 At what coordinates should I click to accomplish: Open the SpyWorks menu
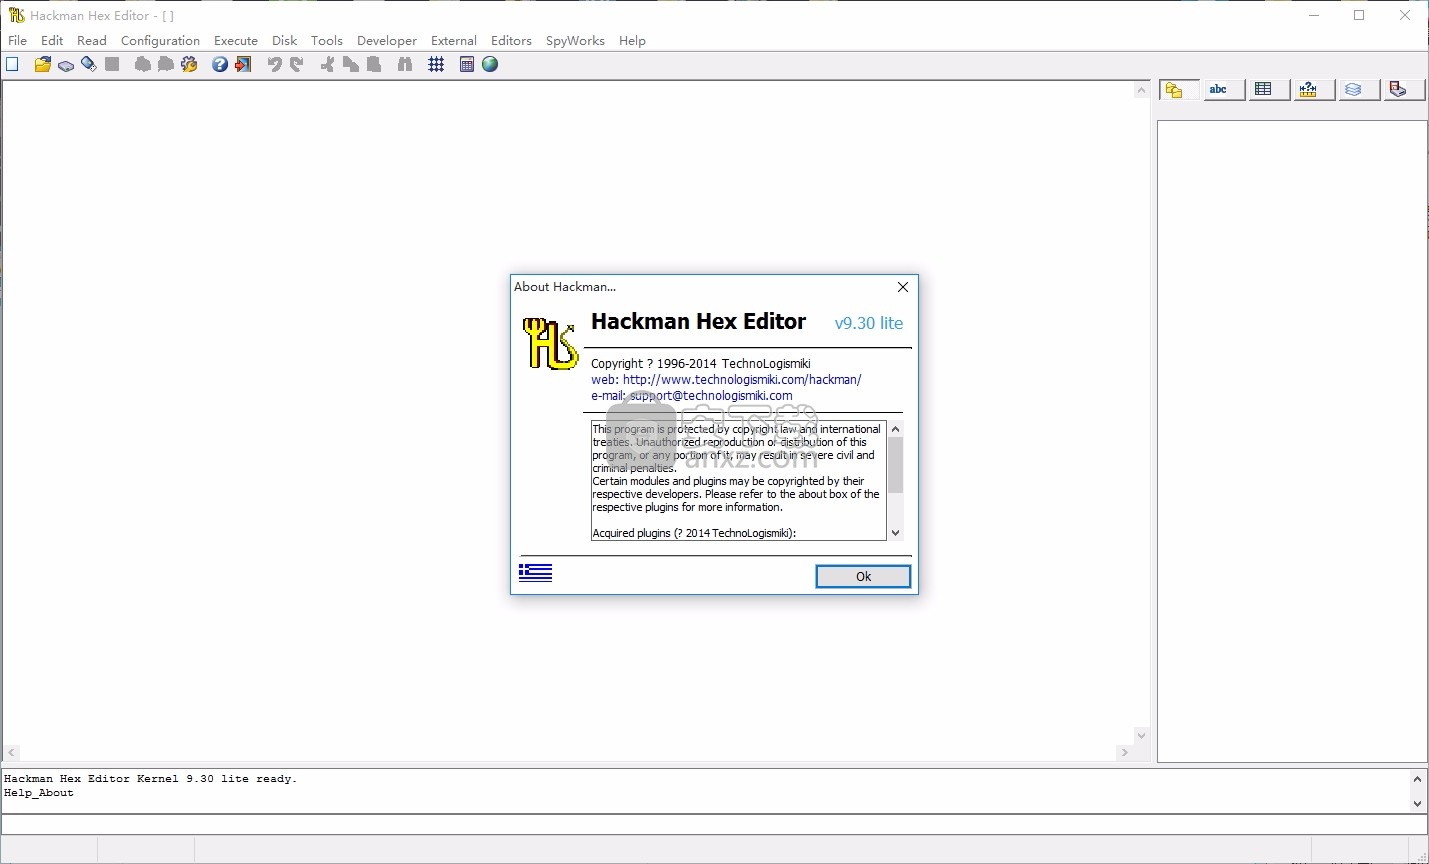coord(575,40)
